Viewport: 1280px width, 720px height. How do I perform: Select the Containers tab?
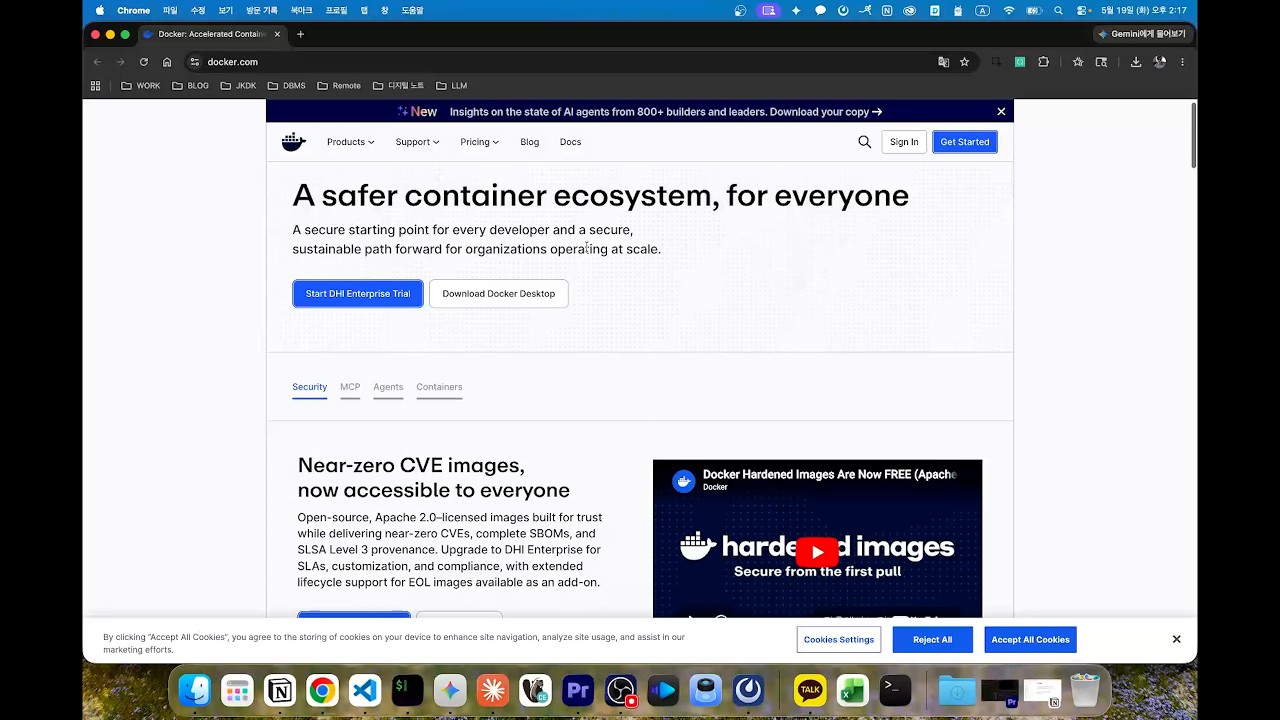coord(439,387)
